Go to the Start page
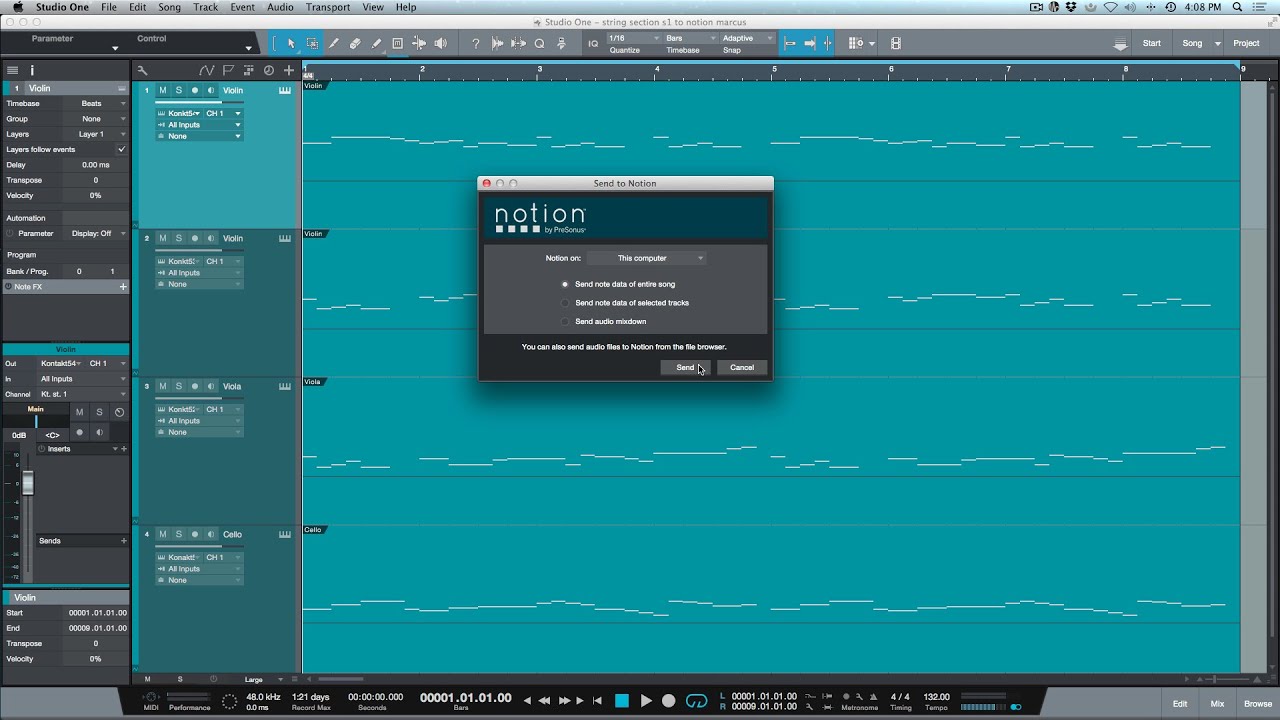The image size is (1280, 720). 1152,43
